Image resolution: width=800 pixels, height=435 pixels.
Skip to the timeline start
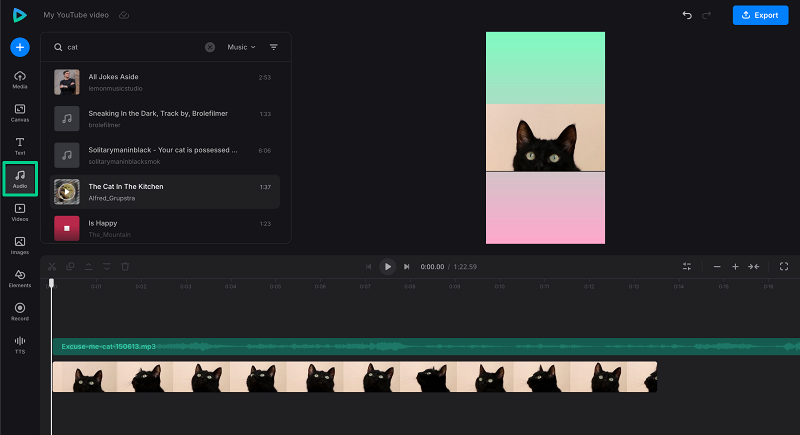368,267
